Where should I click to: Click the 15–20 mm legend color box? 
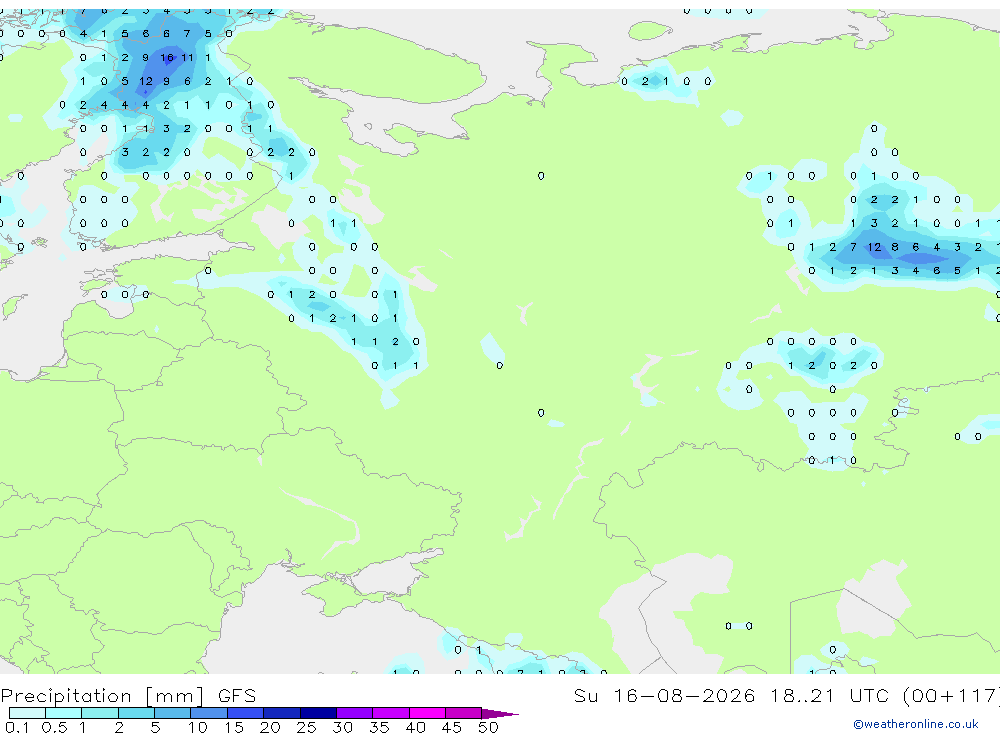point(246,713)
